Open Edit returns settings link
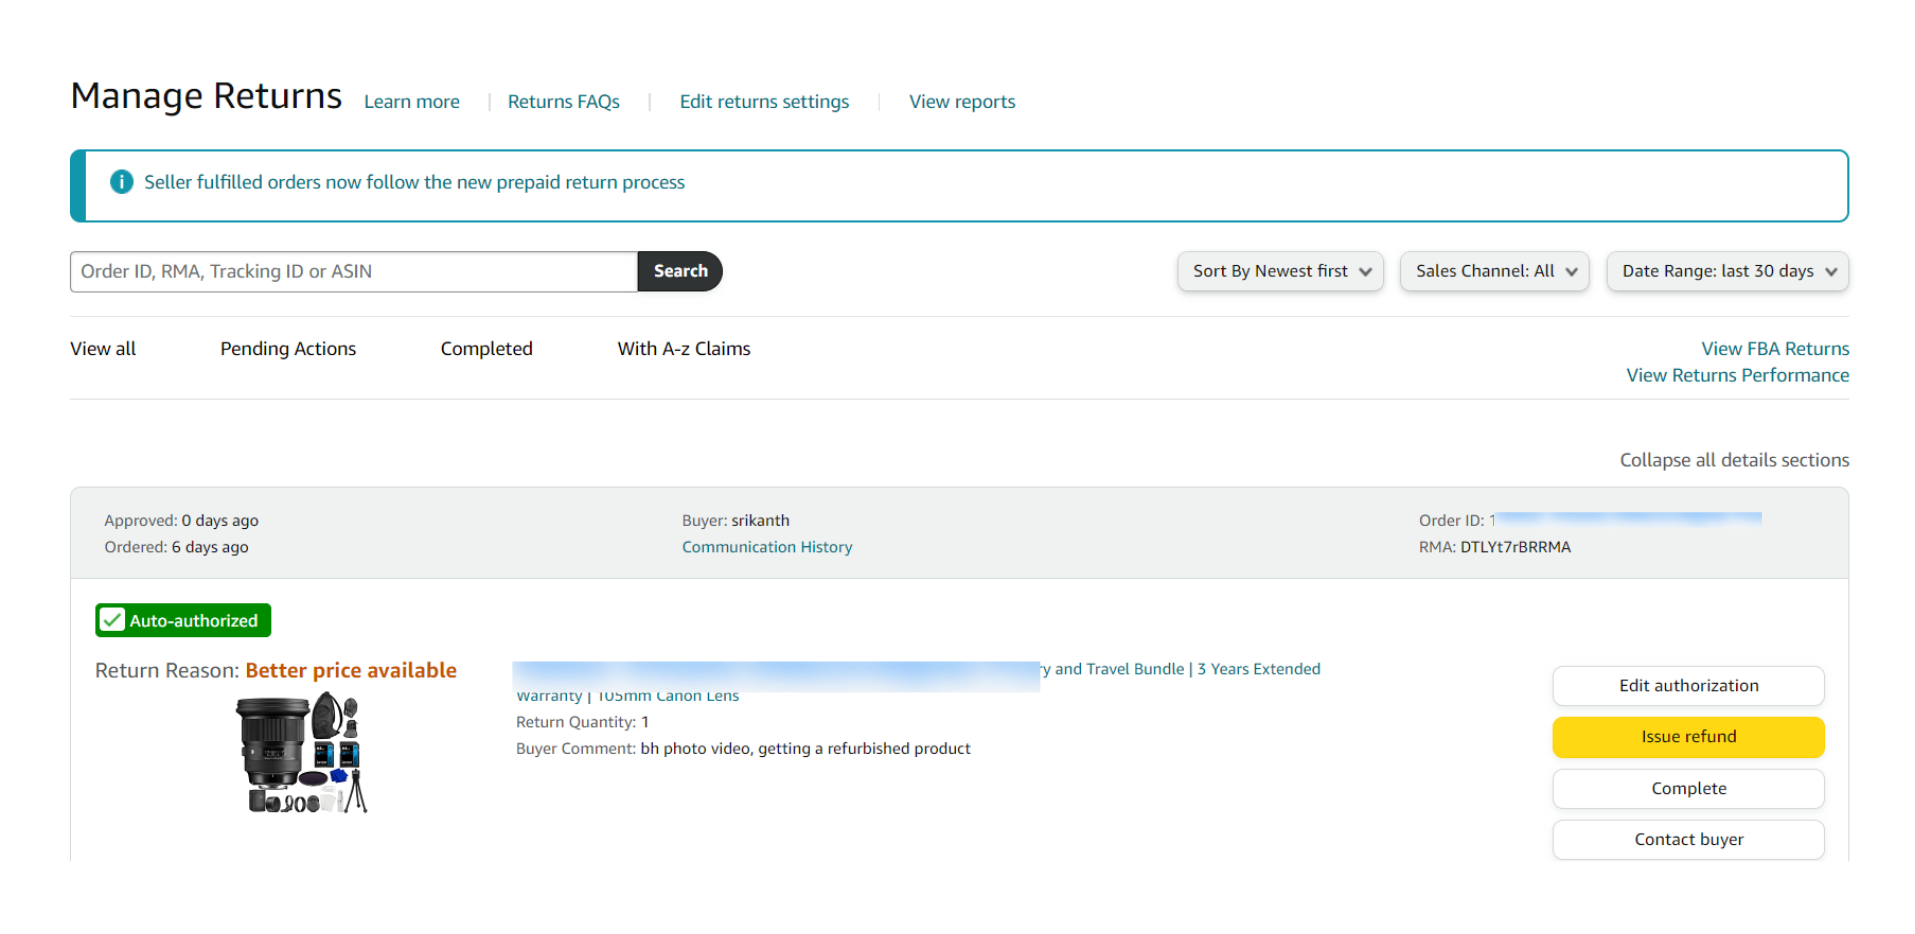 point(764,102)
